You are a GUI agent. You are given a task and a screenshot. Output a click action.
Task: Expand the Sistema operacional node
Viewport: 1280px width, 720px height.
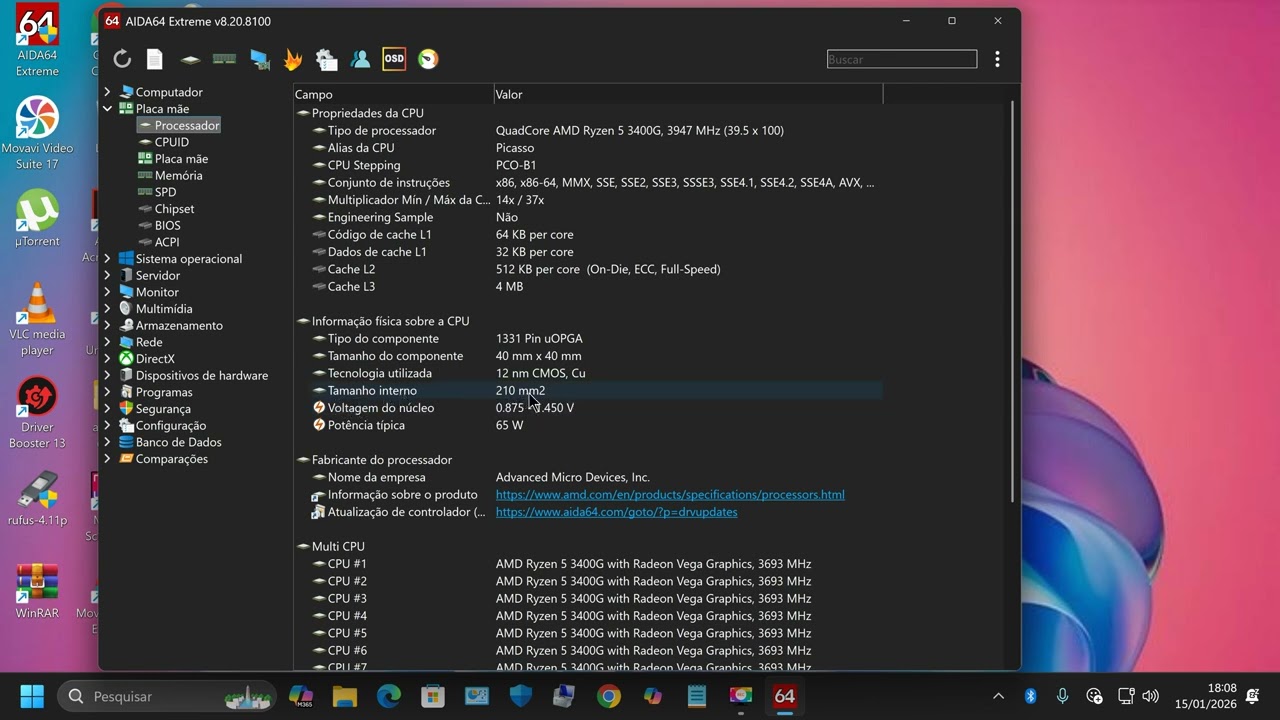pyautogui.click(x=107, y=259)
